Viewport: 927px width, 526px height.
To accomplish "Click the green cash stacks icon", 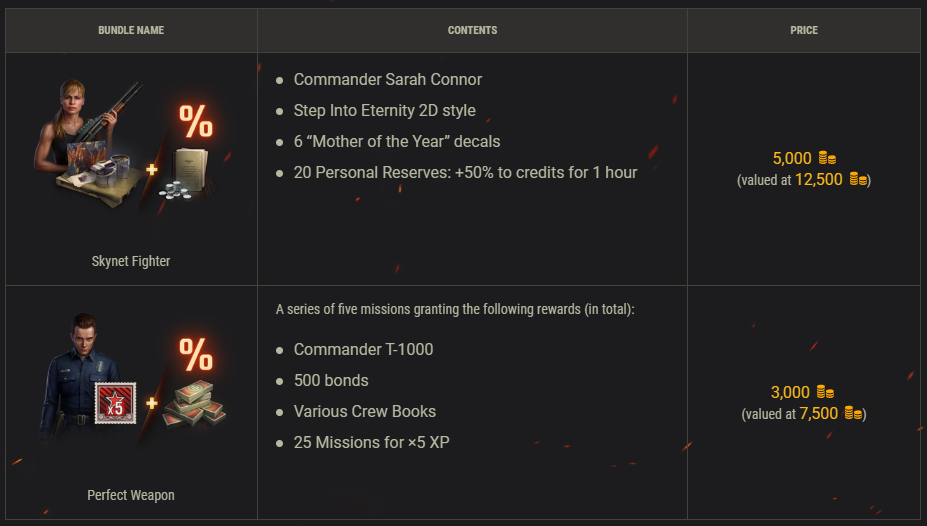I will [x=194, y=405].
